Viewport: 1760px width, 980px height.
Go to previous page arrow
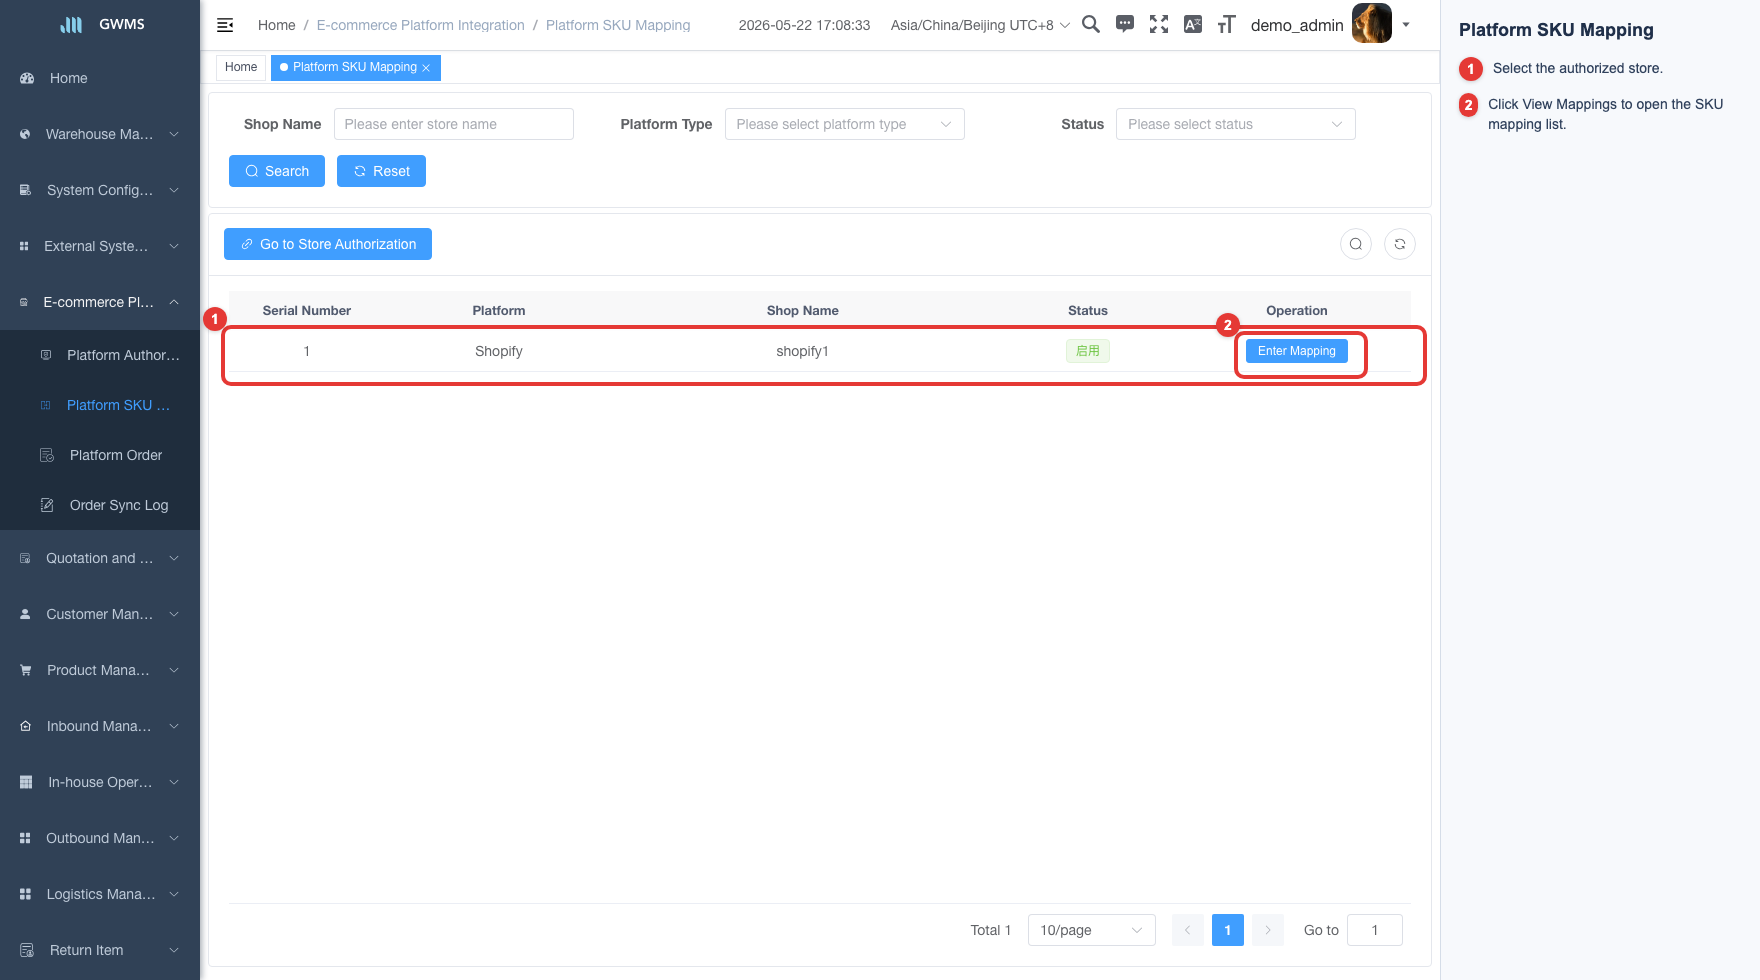pyautogui.click(x=1188, y=930)
